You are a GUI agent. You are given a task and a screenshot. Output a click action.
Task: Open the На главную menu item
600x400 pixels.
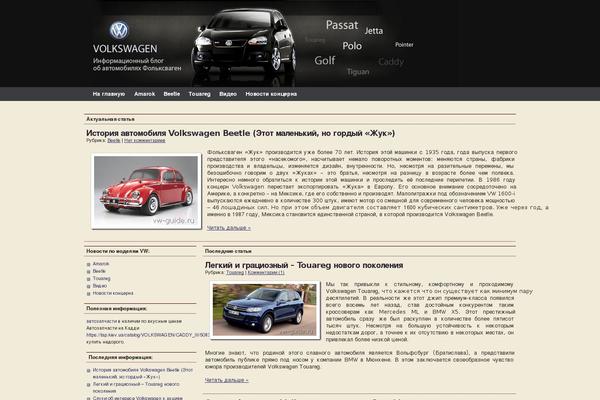click(x=109, y=94)
